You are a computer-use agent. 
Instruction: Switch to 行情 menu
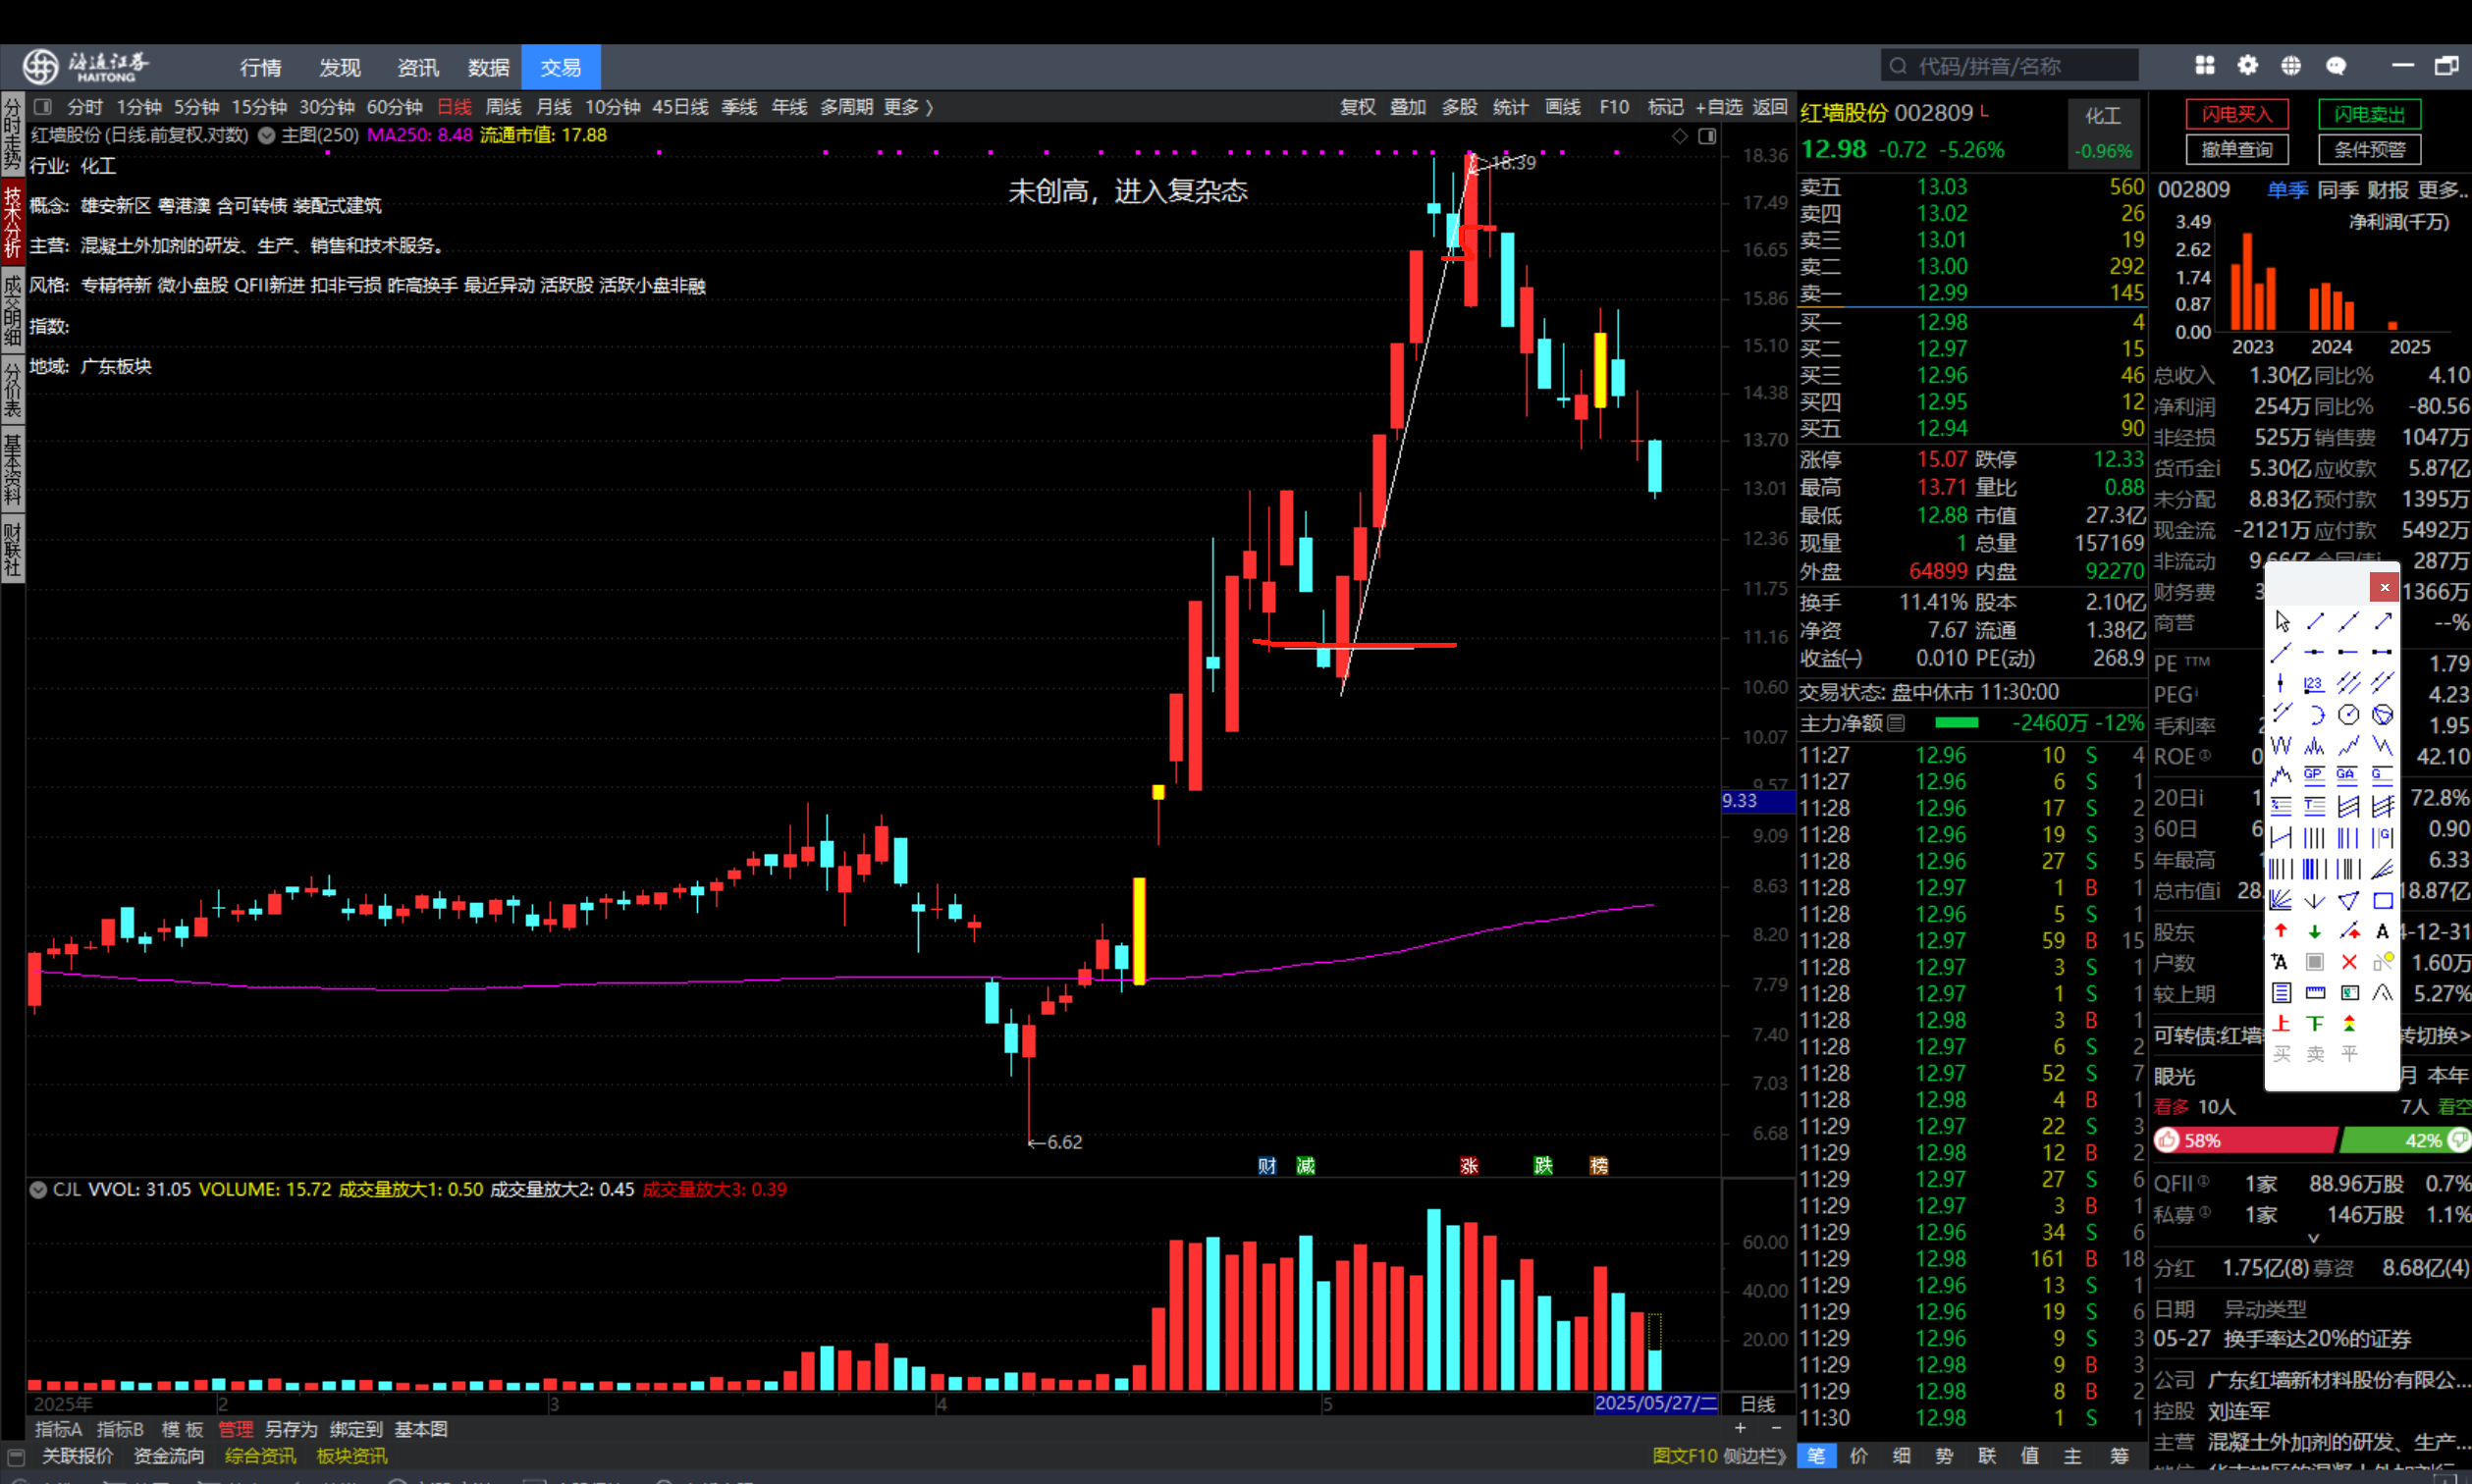[x=261, y=67]
